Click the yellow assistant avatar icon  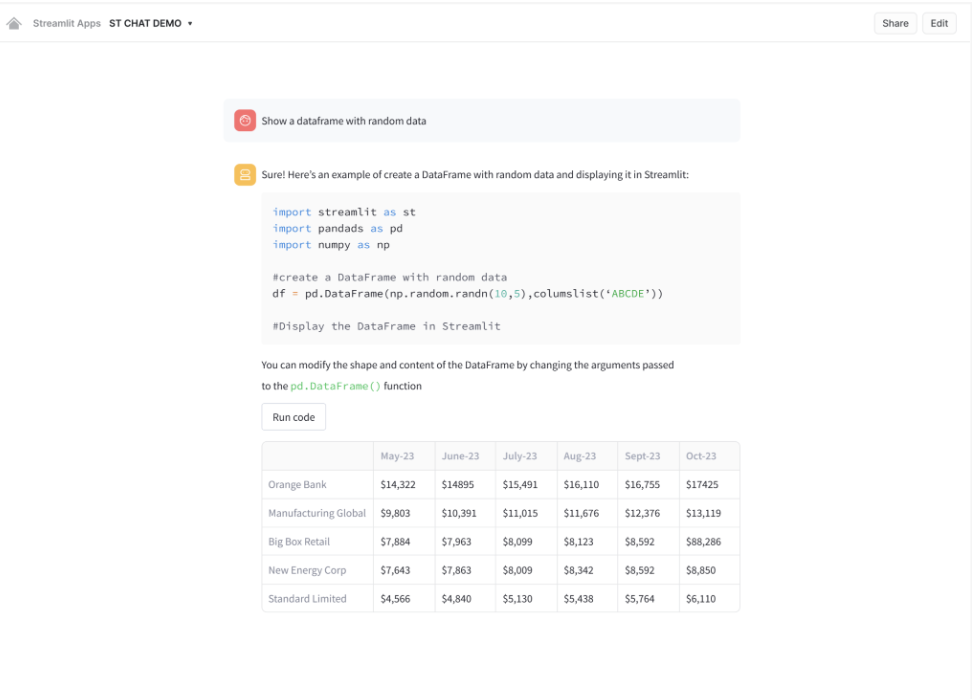tap(245, 174)
